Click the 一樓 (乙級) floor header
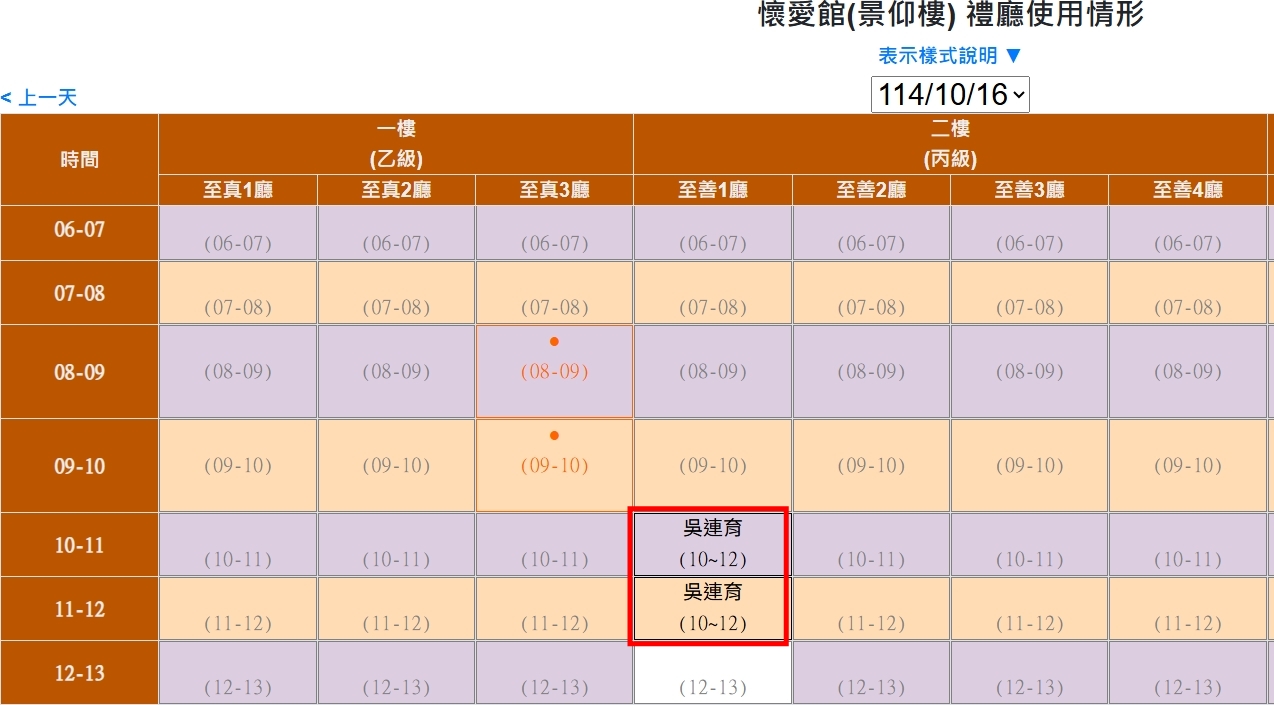The height and width of the screenshot is (705, 1274). (x=396, y=144)
